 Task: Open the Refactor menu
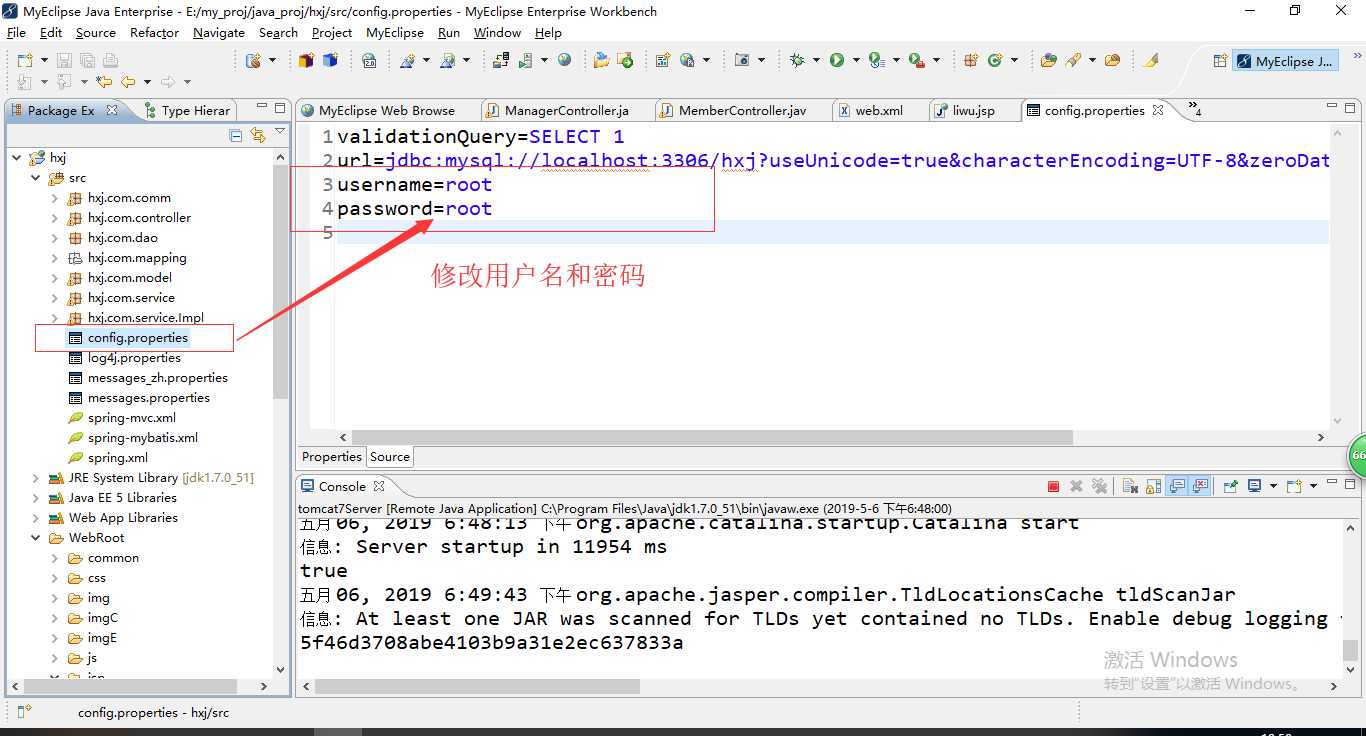[x=154, y=32]
